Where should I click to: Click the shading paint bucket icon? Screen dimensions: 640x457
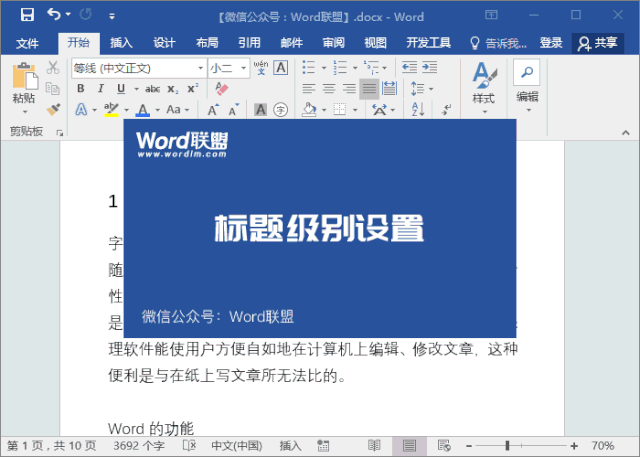click(x=309, y=110)
